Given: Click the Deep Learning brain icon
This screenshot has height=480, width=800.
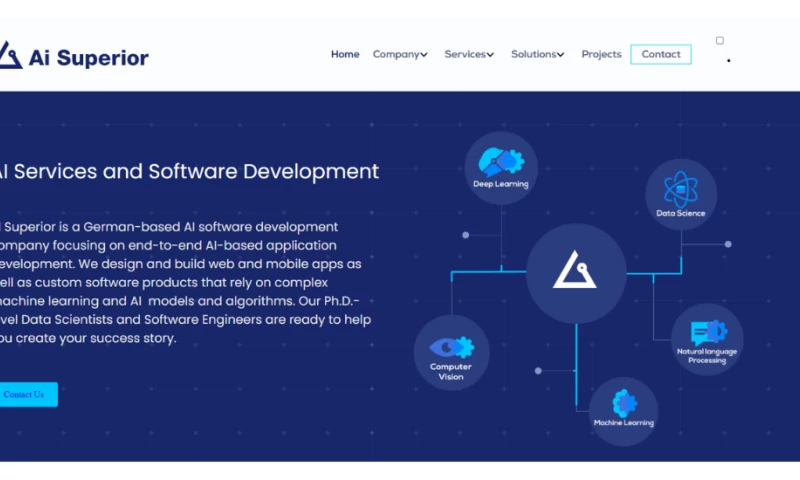Looking at the screenshot, I should (x=501, y=161).
